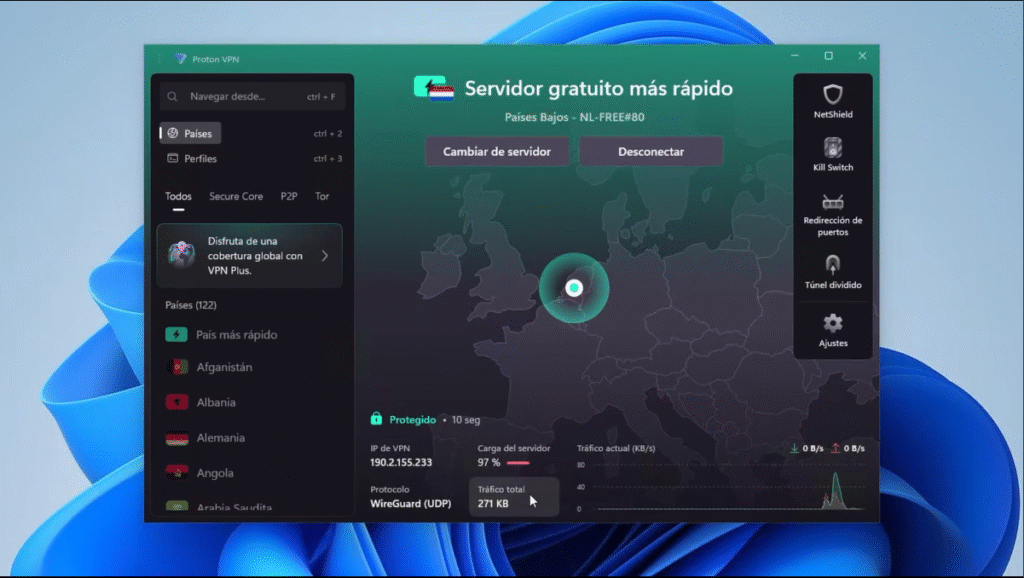Click the Angola flag icon
Screen dimensions: 1024x578
coord(177,473)
